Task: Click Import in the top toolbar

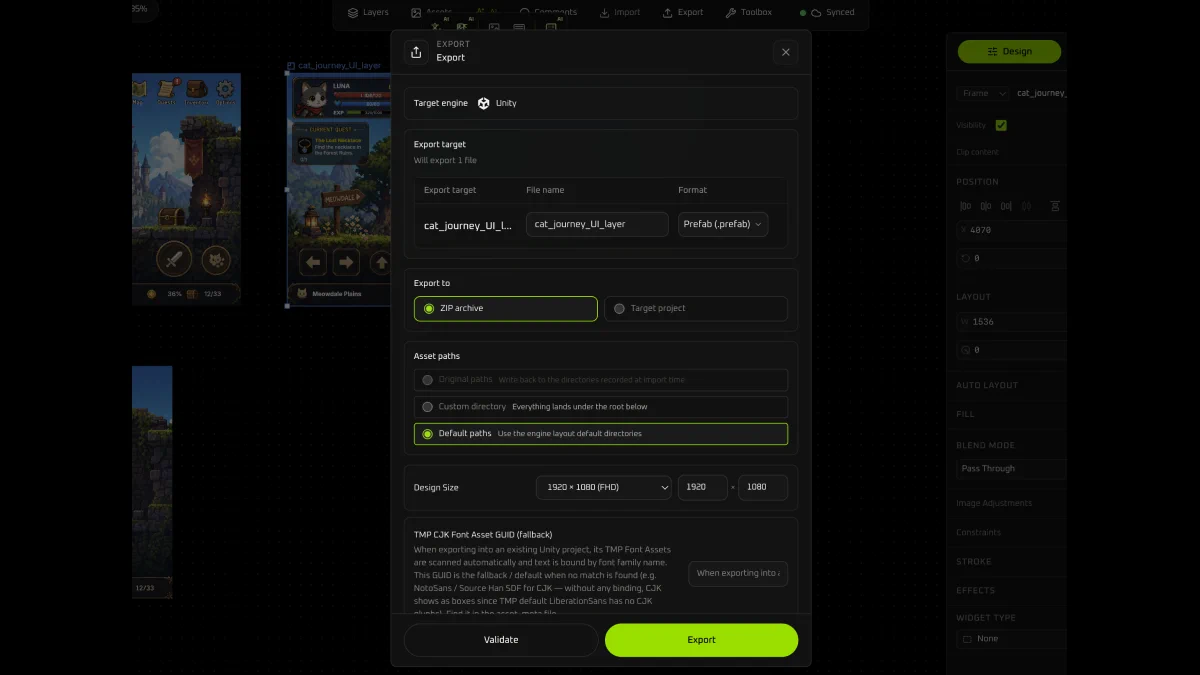Action: 620,13
